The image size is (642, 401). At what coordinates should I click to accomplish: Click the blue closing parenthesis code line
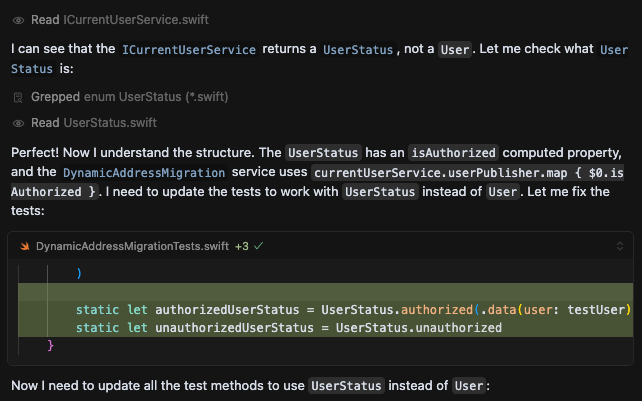click(79, 272)
